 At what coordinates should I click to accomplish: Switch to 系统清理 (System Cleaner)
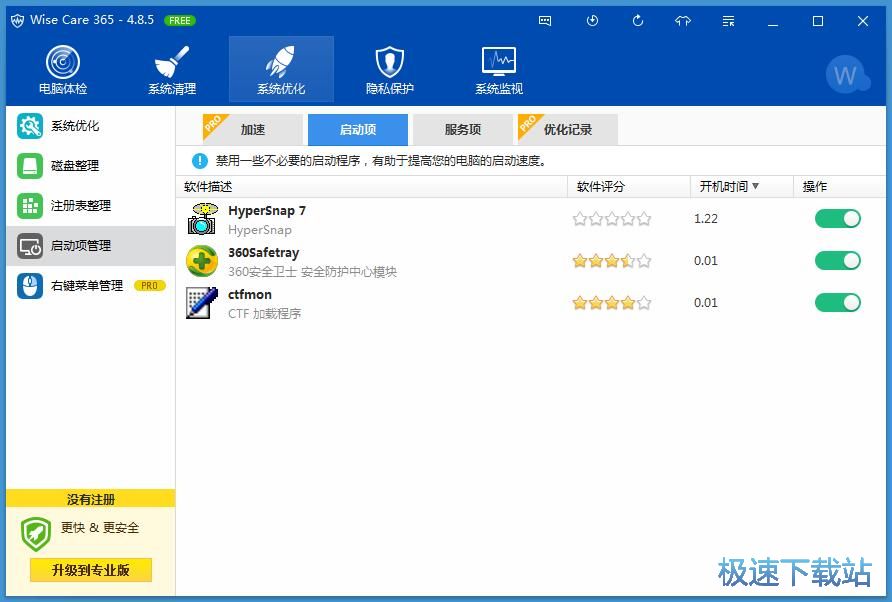tap(170, 68)
